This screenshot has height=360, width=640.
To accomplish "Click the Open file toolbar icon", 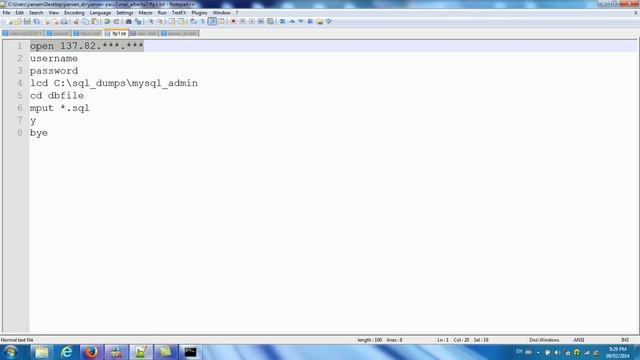I will 18,21.
